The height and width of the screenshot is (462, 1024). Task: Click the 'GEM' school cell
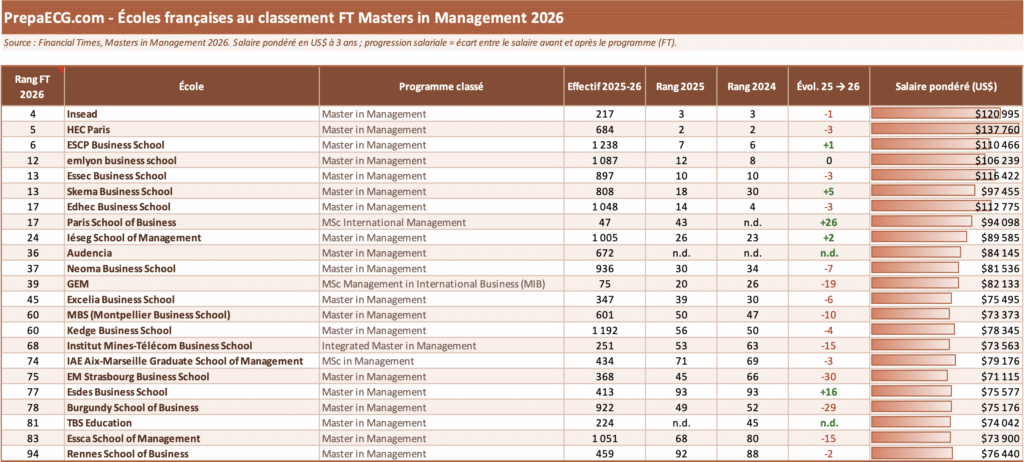coord(191,284)
